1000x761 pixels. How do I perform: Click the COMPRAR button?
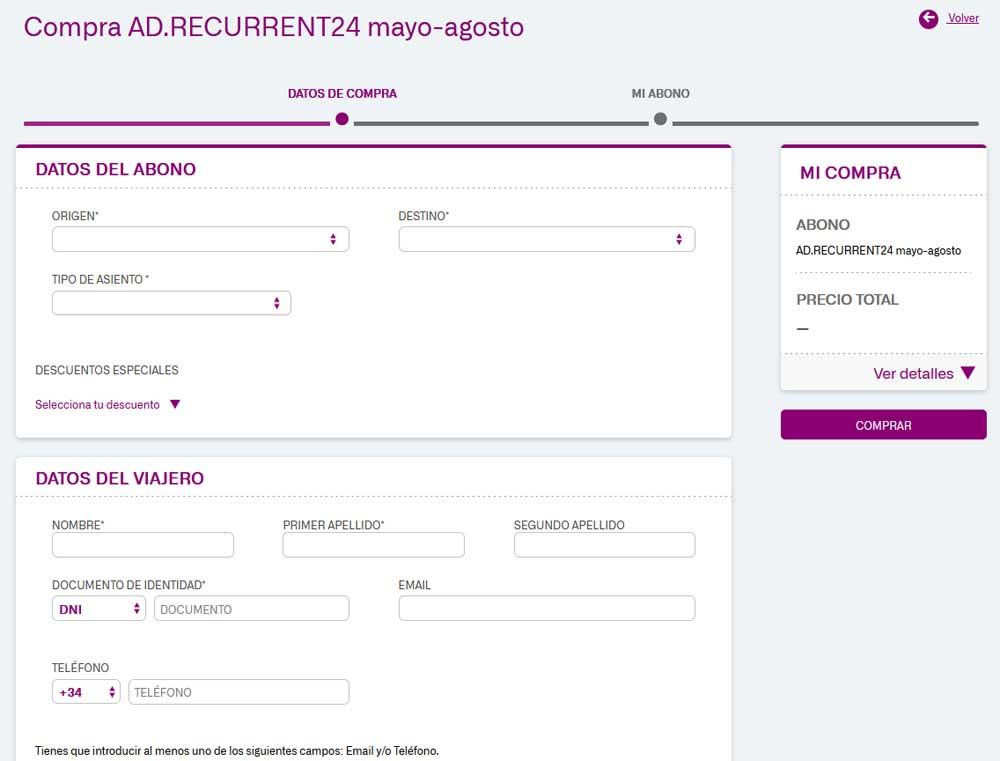(x=883, y=425)
